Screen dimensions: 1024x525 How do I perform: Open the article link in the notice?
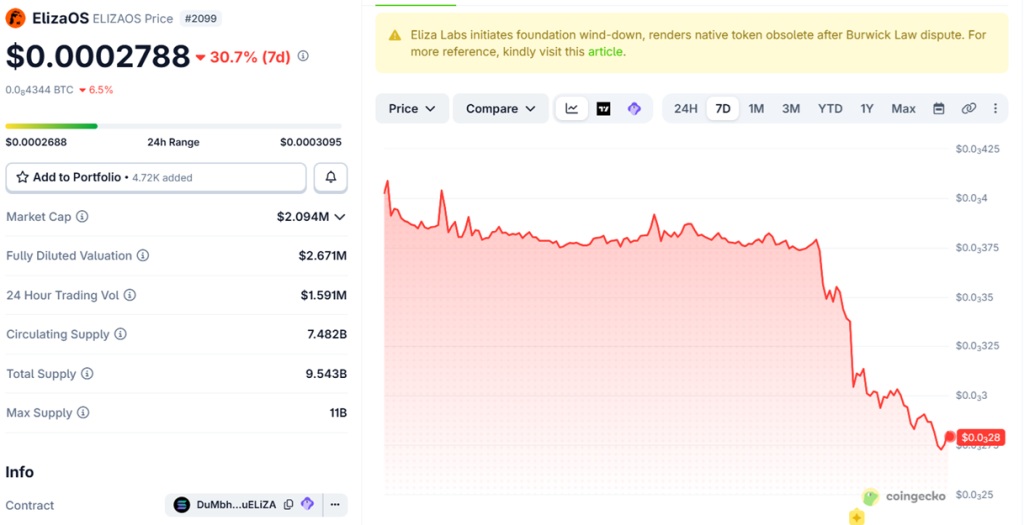(605, 52)
